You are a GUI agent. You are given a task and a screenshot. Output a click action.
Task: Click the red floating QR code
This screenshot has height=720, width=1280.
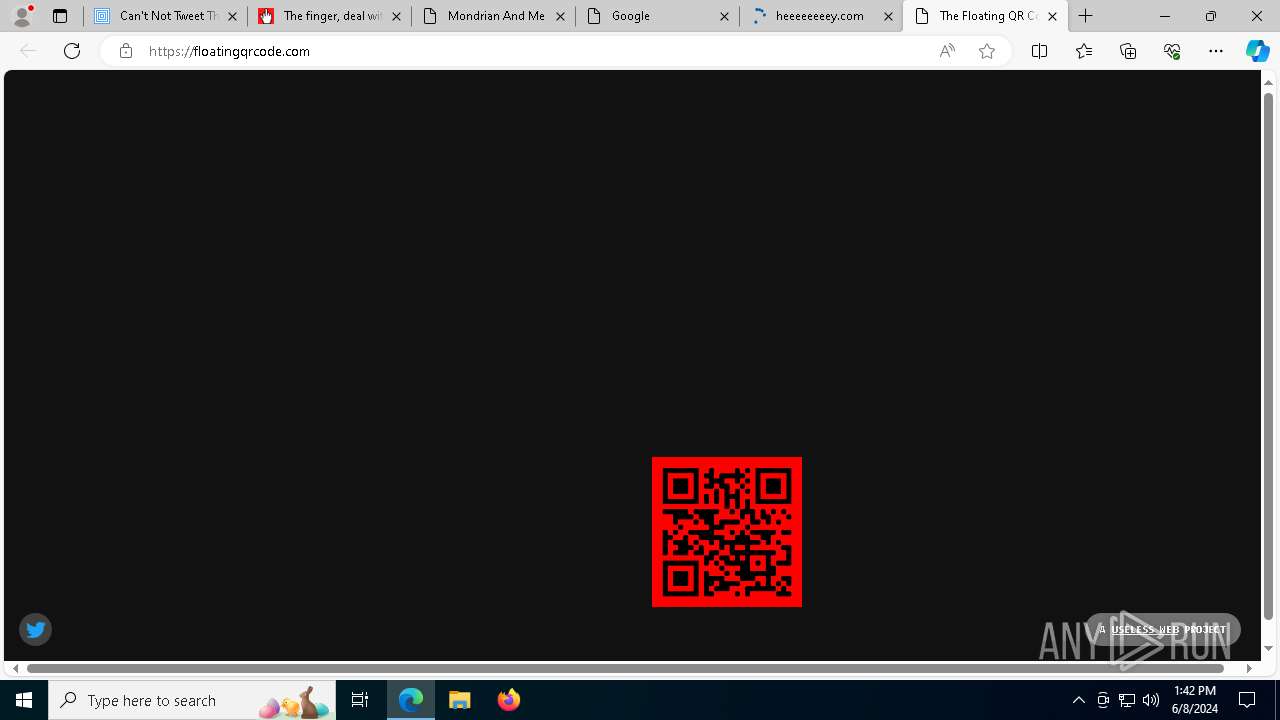pyautogui.click(x=727, y=532)
